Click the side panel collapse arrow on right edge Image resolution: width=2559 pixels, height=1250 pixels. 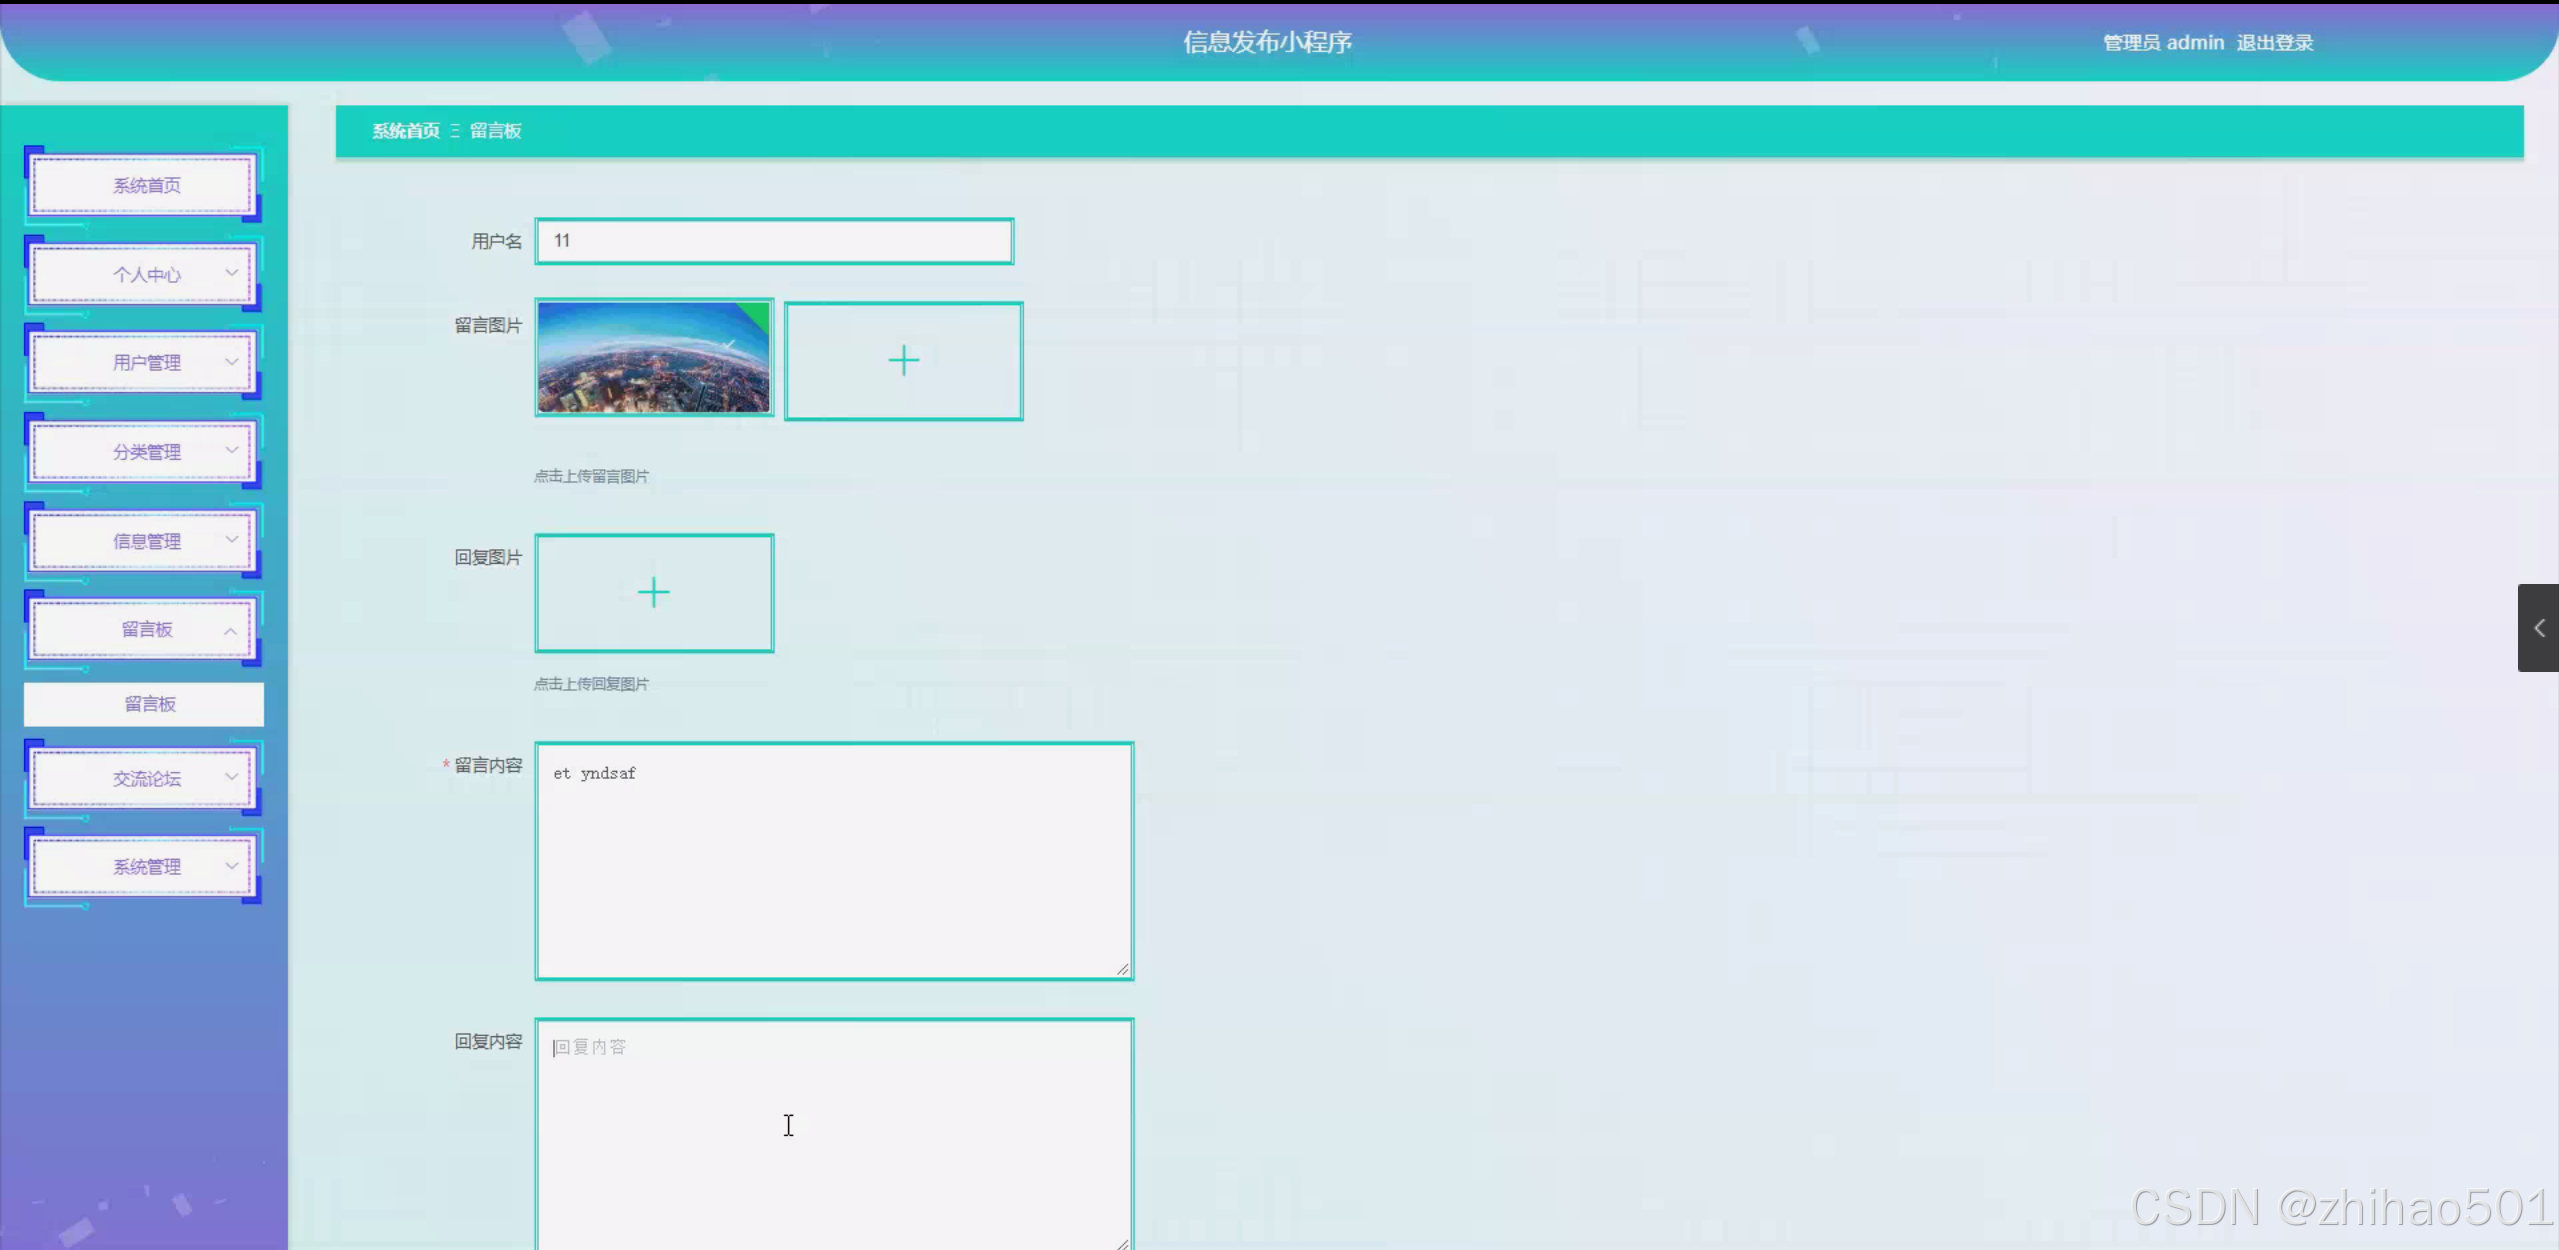[x=2539, y=628]
